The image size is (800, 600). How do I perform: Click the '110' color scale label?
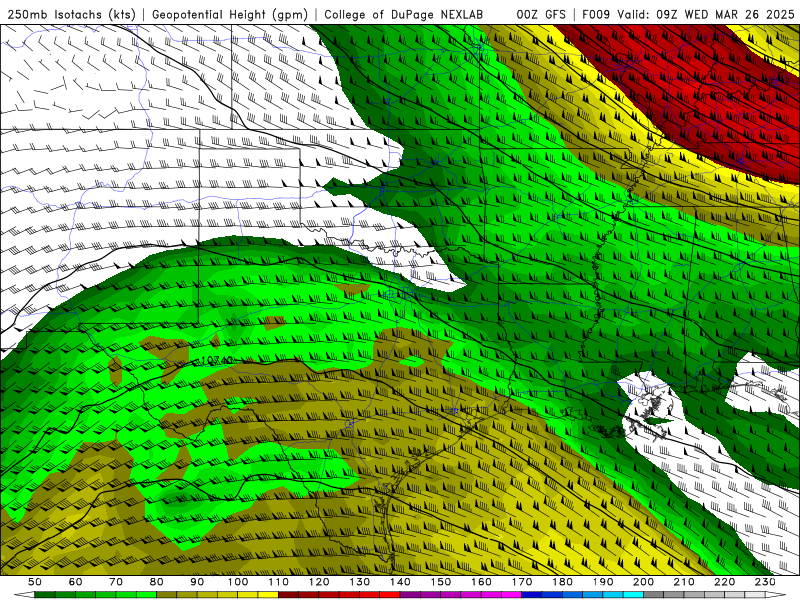click(x=278, y=582)
